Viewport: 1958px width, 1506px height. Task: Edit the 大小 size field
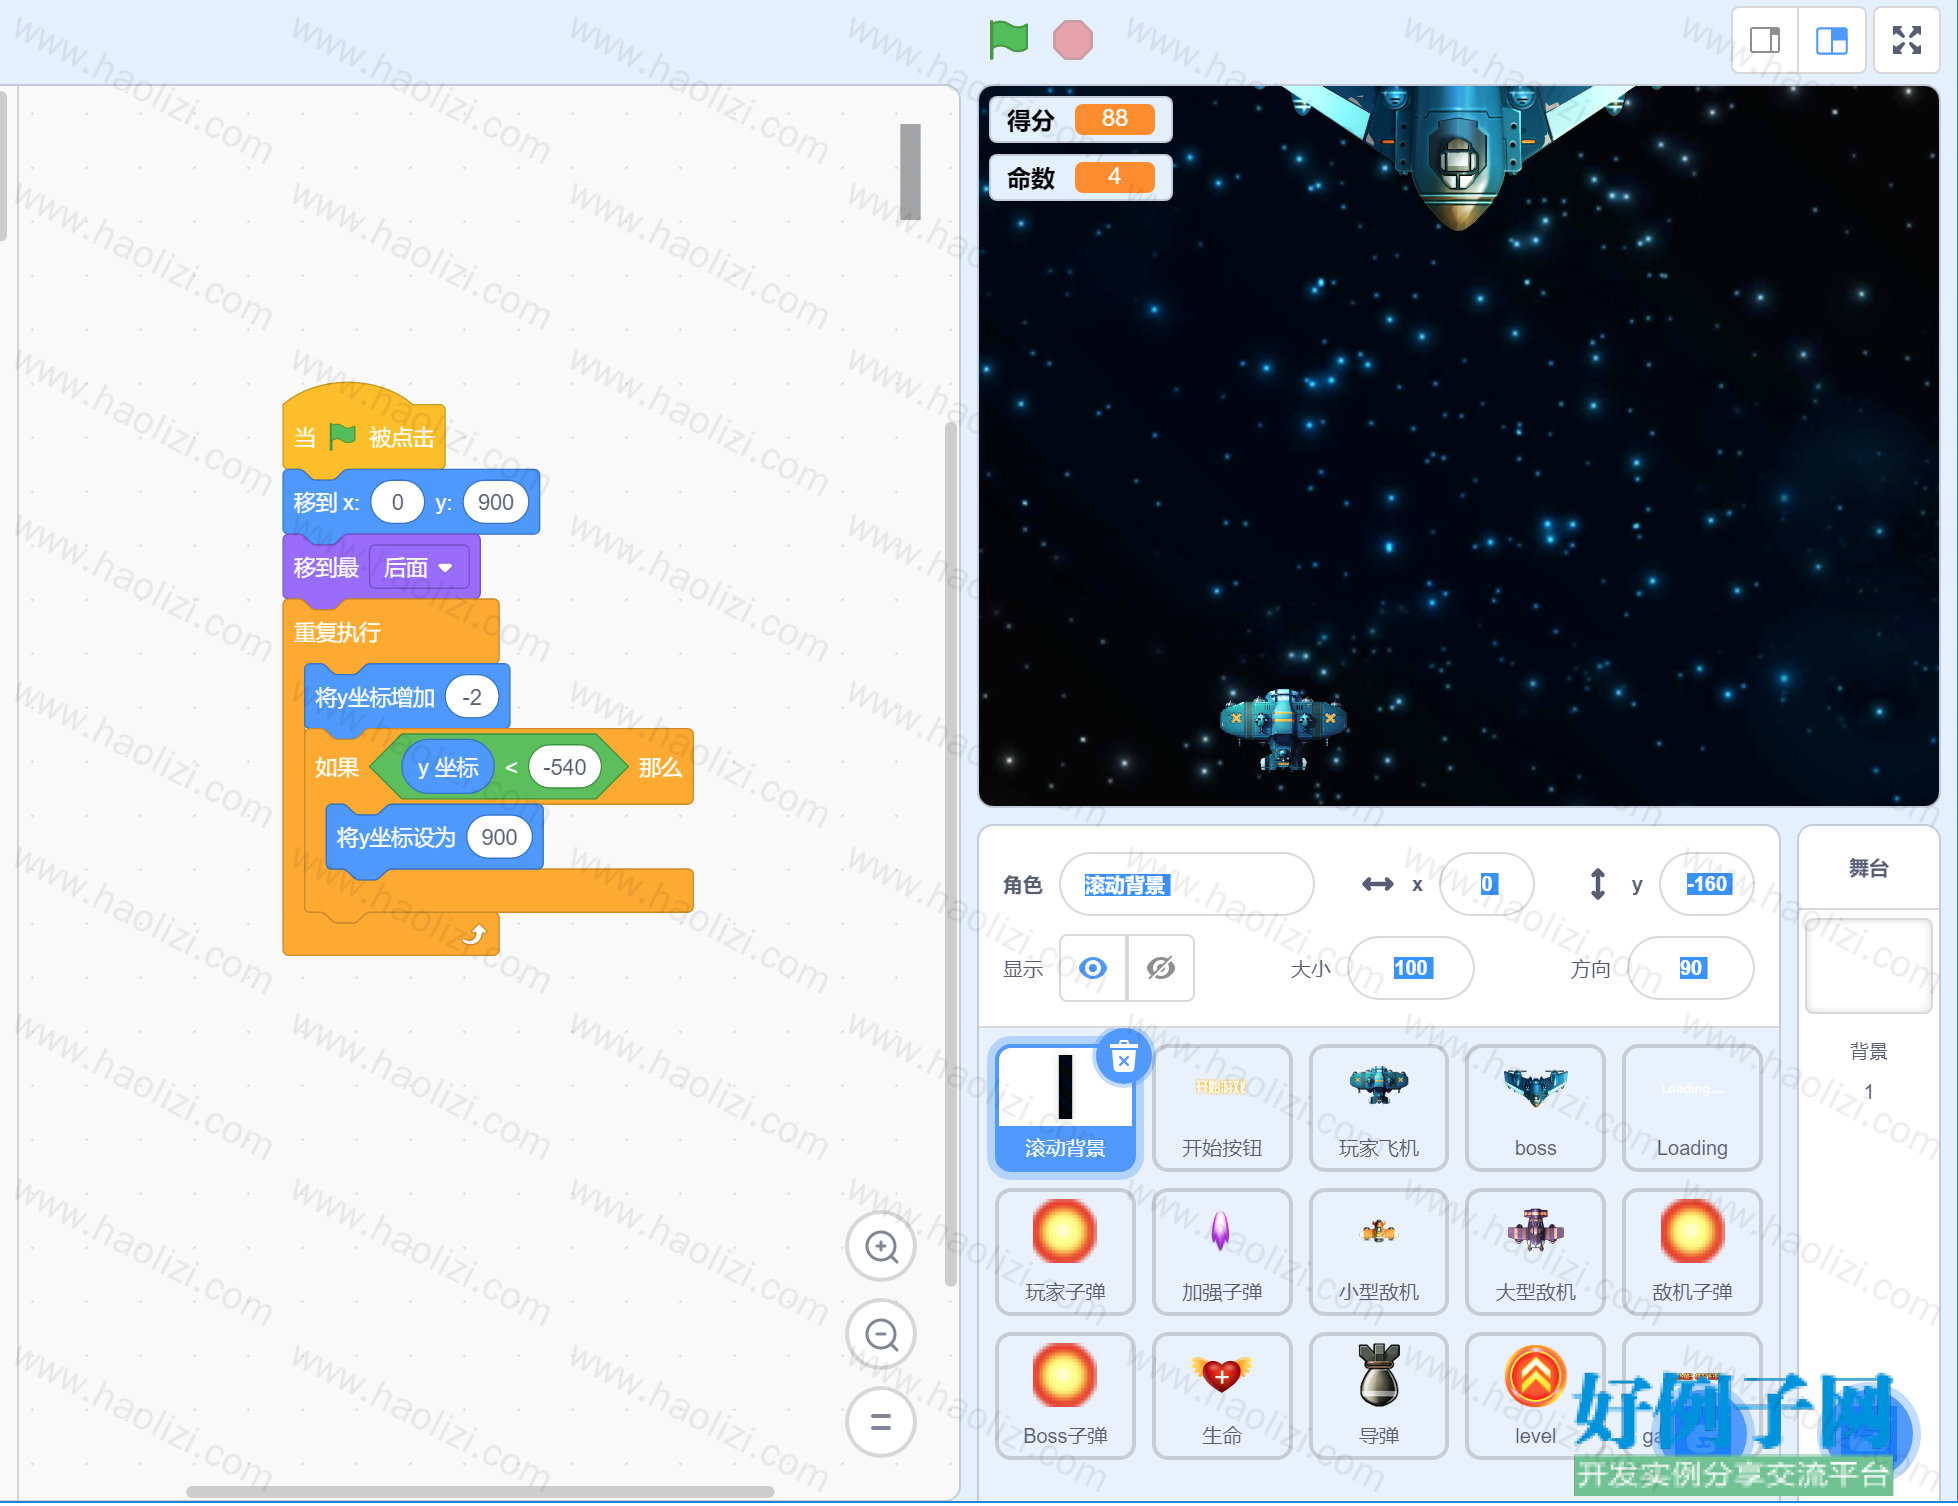coord(1410,968)
